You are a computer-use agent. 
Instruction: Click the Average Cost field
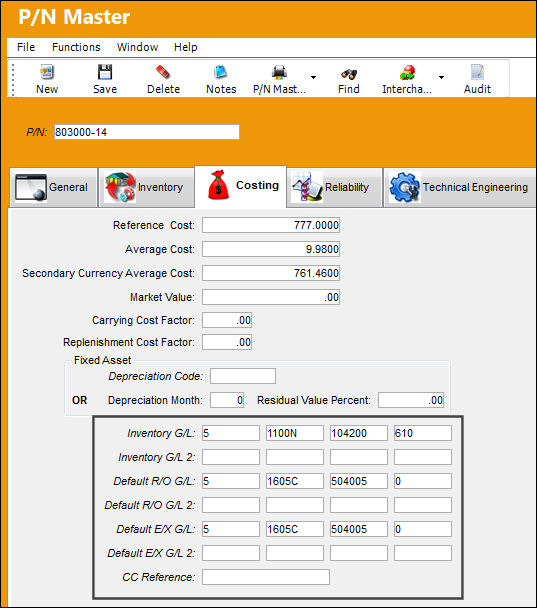point(271,249)
